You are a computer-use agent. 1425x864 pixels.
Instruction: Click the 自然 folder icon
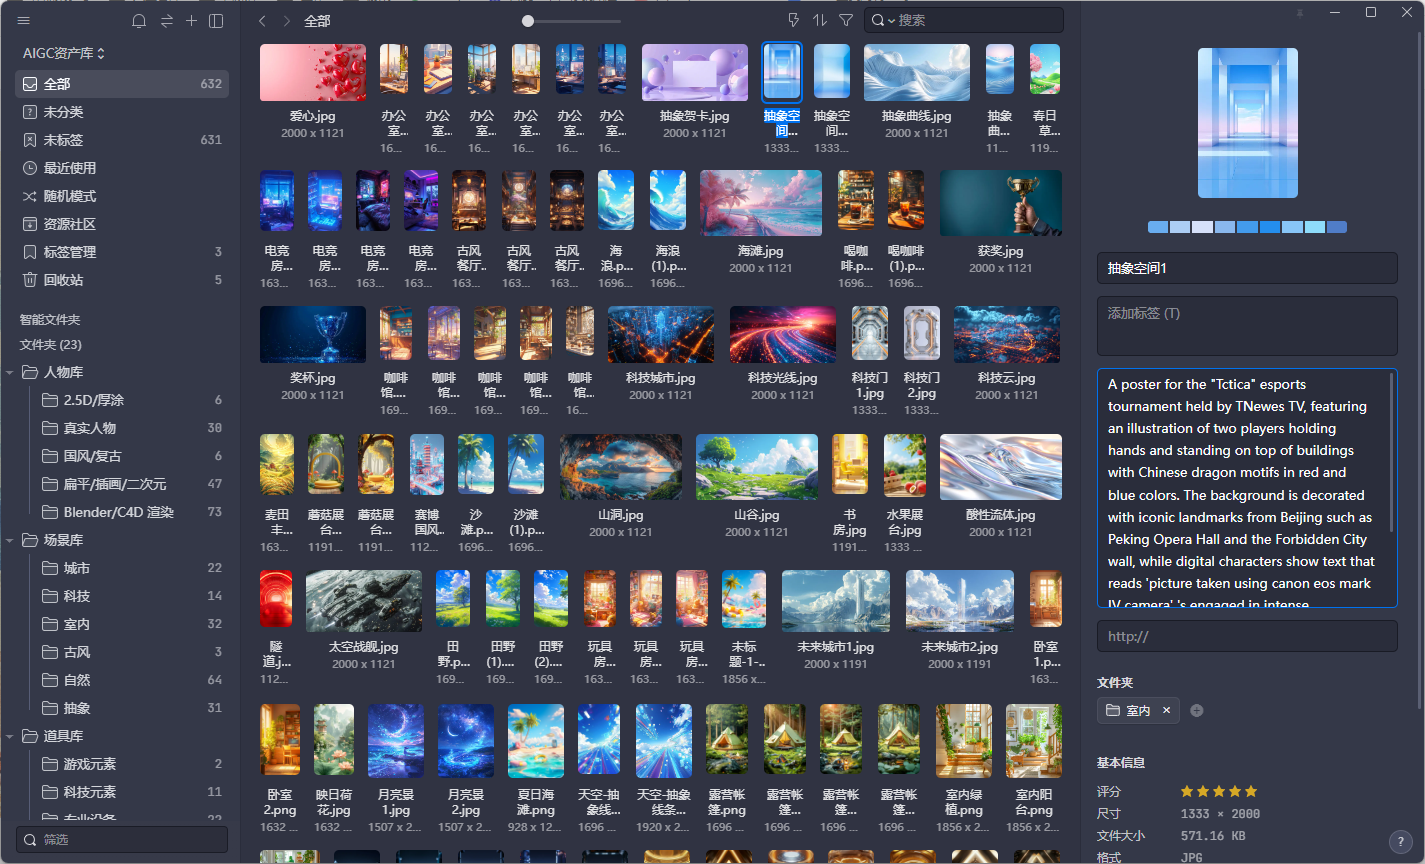[x=50, y=680]
